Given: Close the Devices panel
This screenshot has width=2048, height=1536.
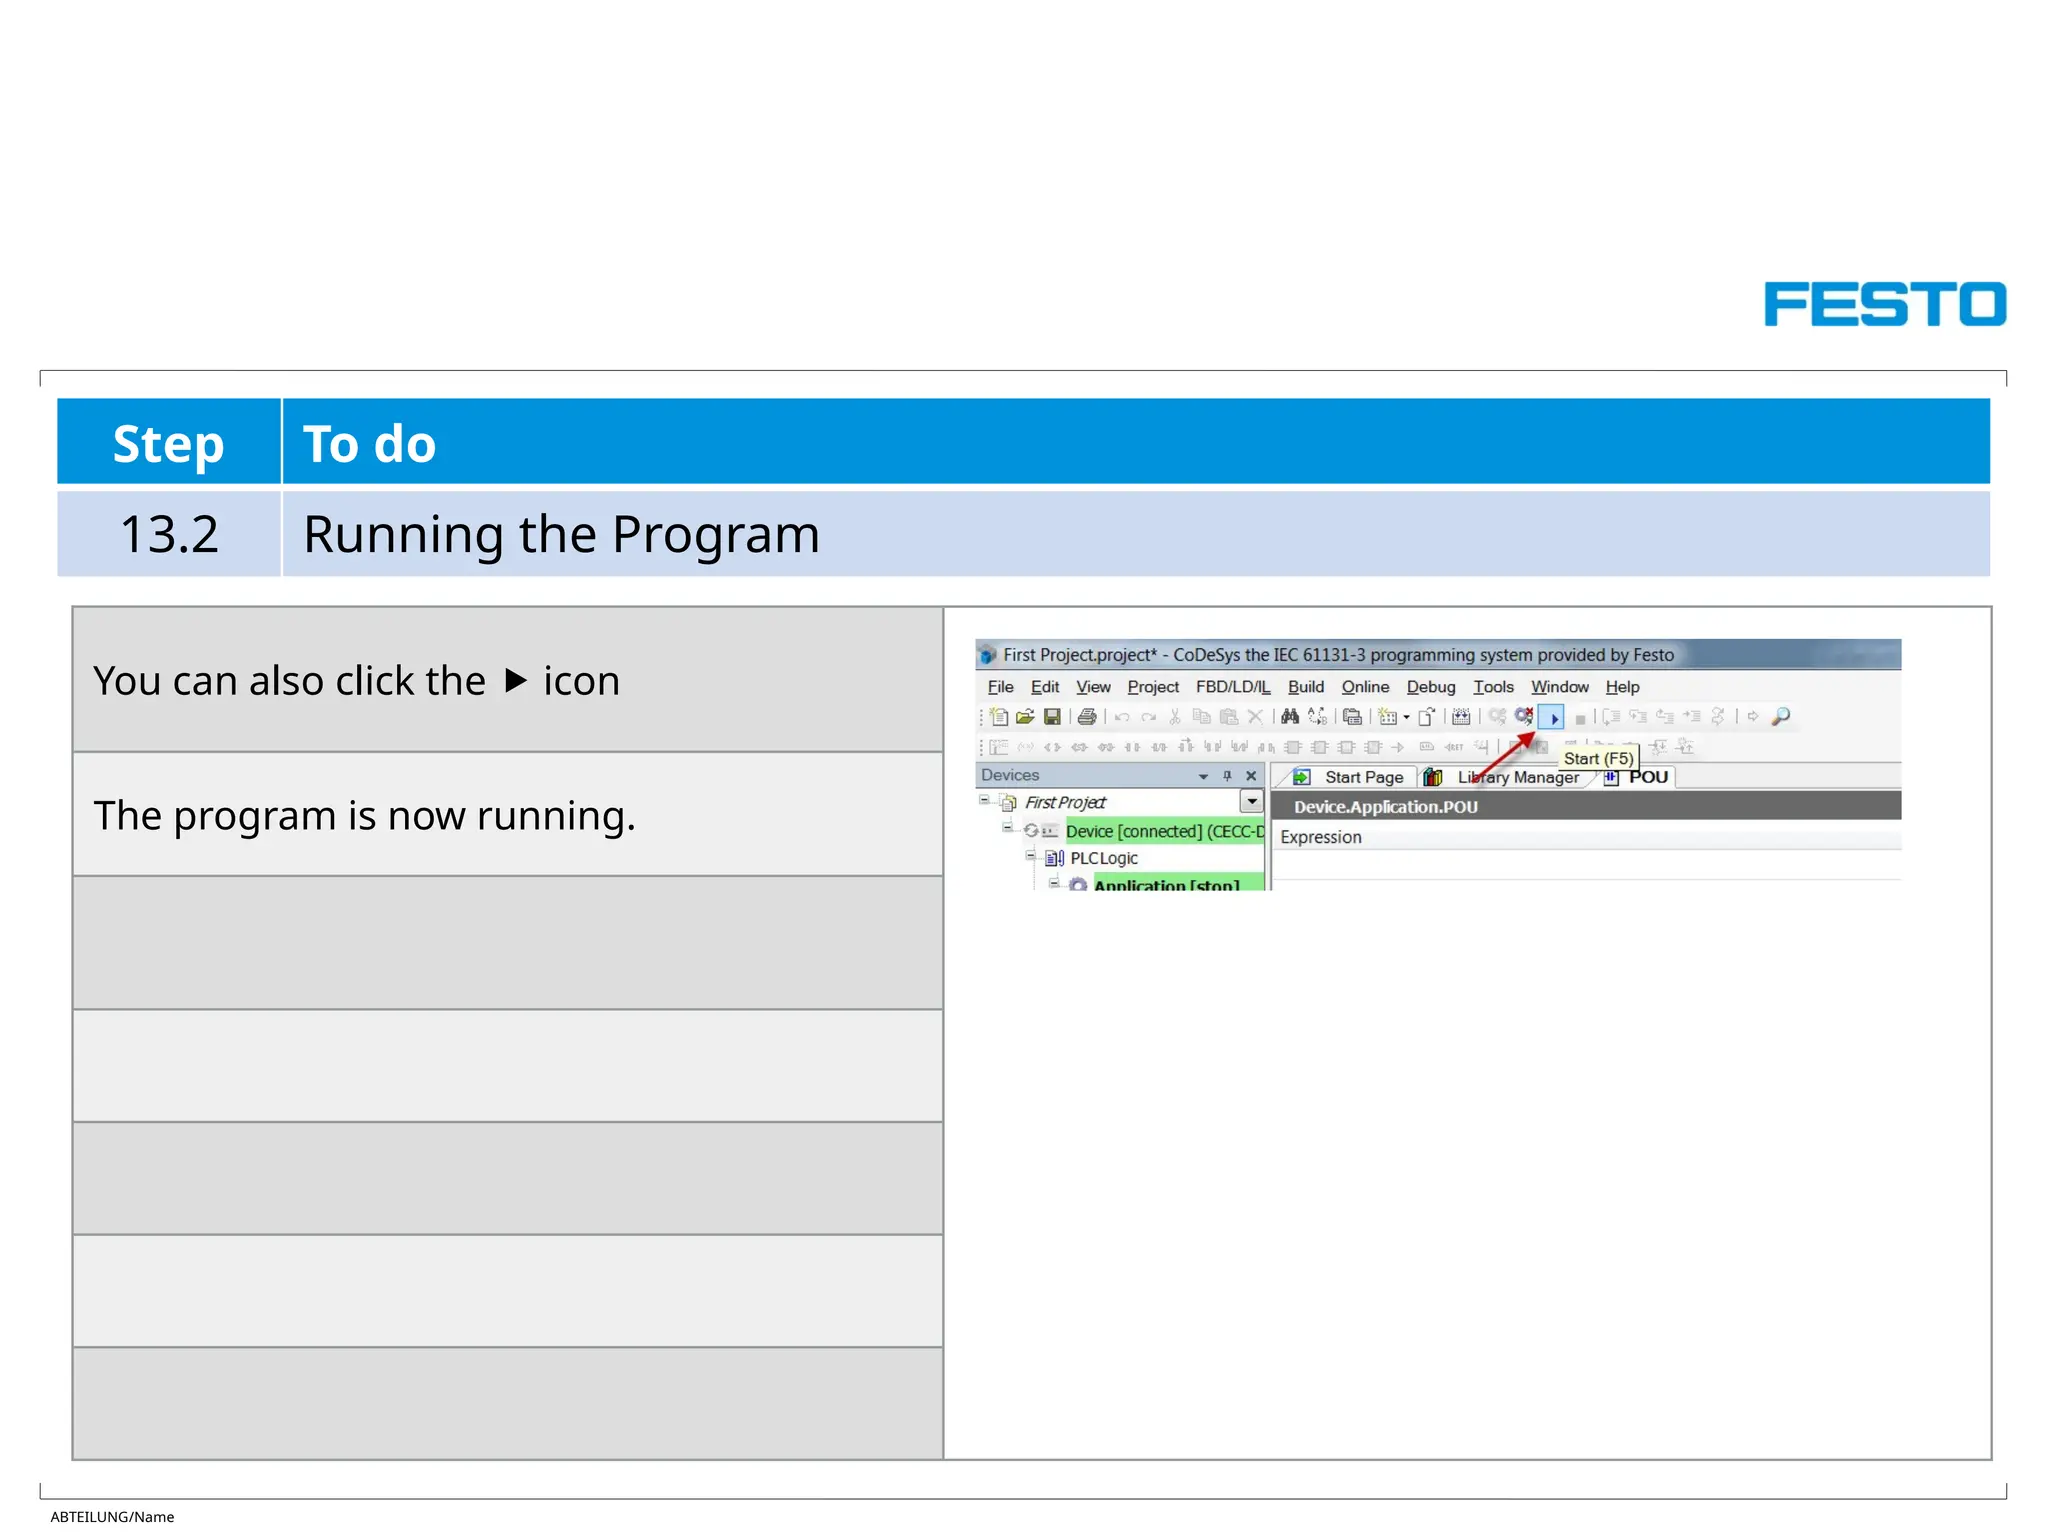Looking at the screenshot, I should click(x=1251, y=776).
